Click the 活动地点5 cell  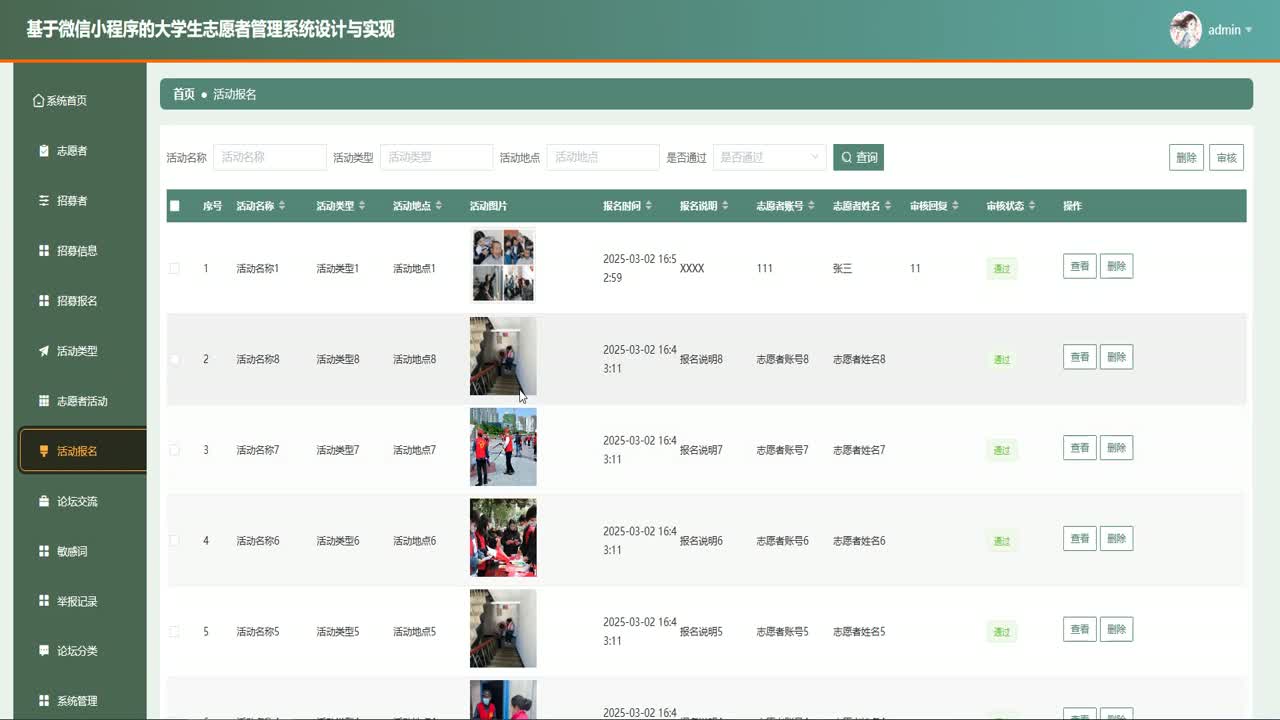[414, 632]
